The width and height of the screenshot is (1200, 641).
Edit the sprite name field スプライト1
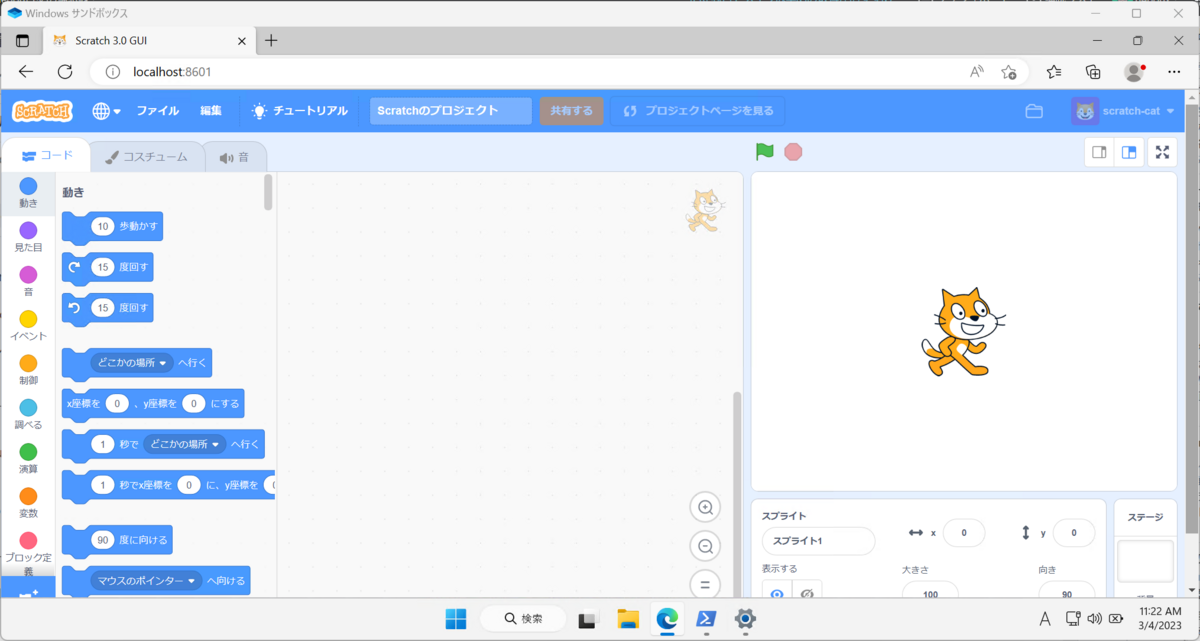[818, 541]
